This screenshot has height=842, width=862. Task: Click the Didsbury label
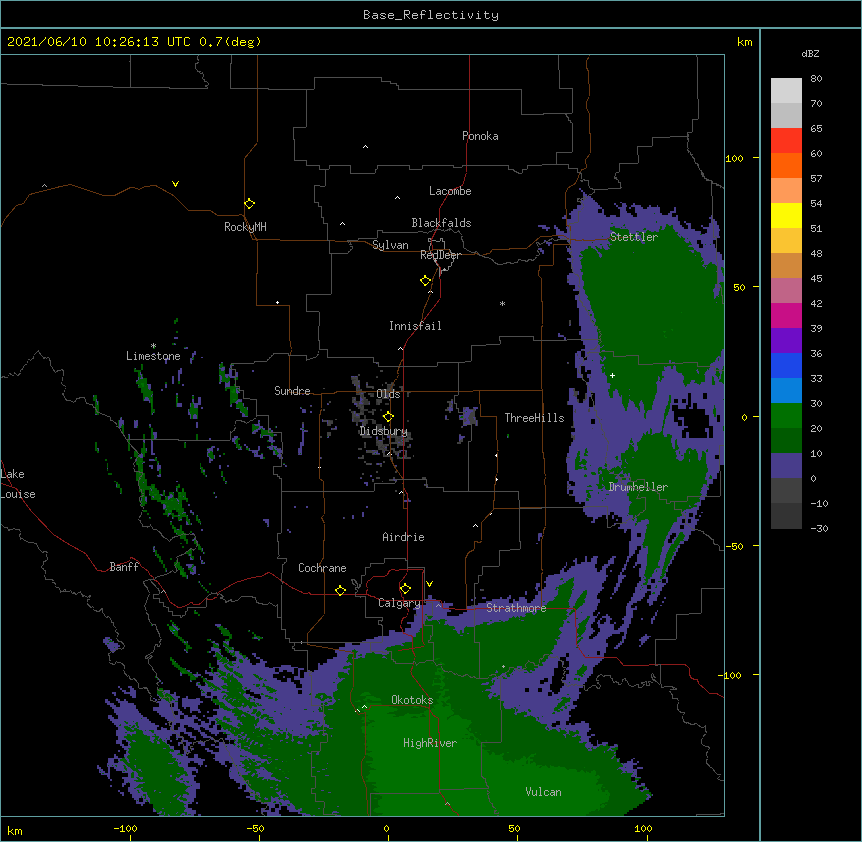pyautogui.click(x=384, y=431)
